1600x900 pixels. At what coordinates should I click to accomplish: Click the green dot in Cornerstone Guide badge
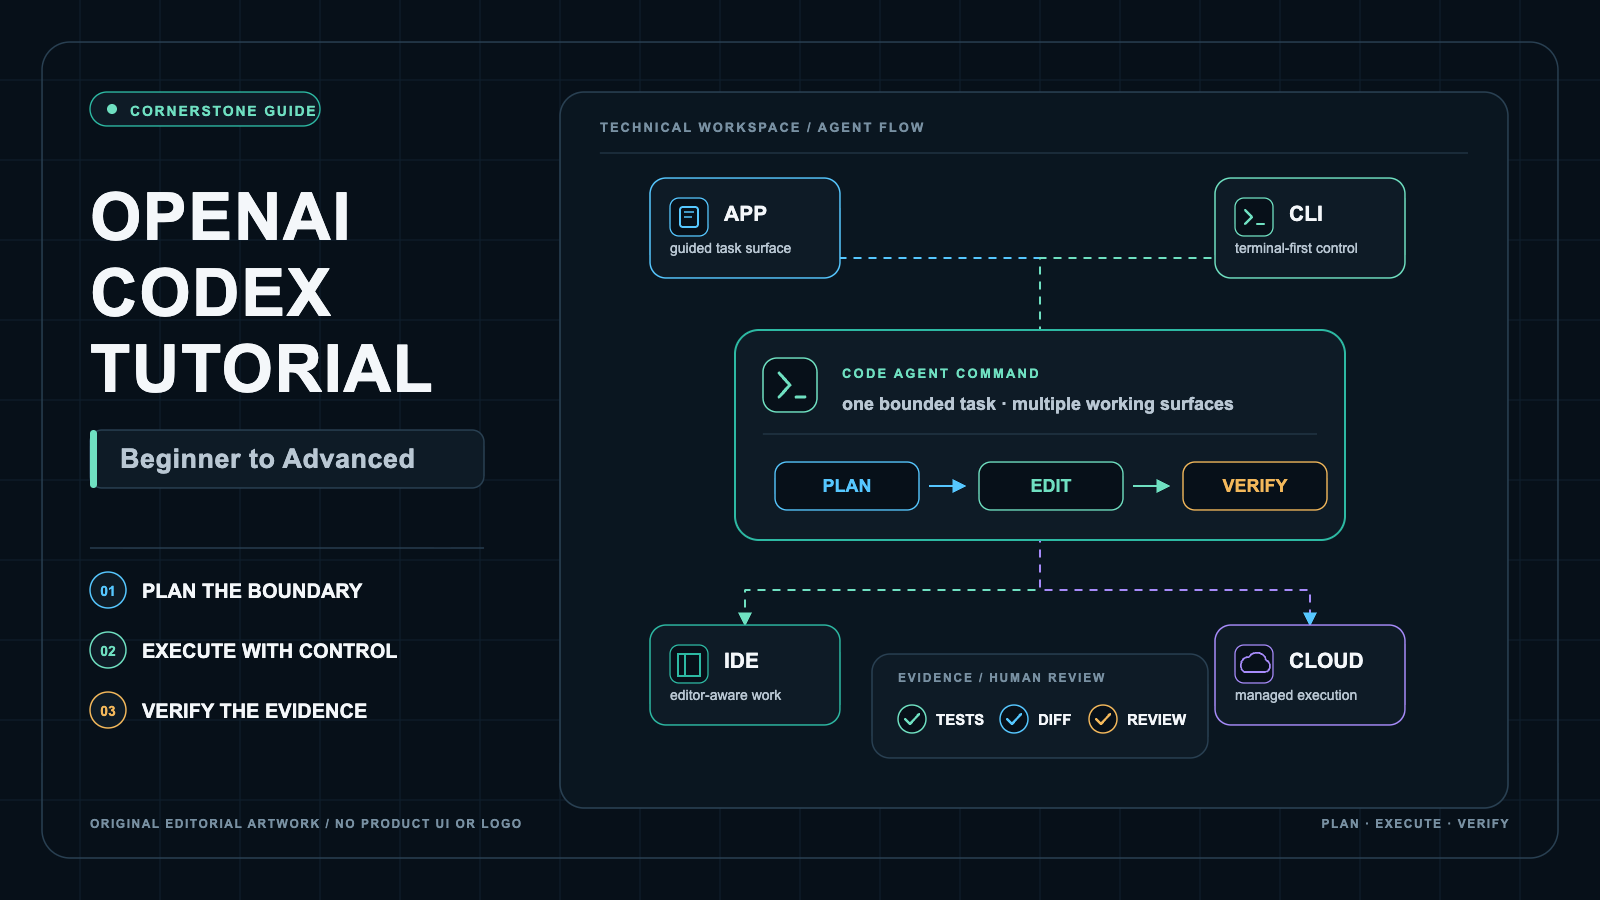(112, 110)
